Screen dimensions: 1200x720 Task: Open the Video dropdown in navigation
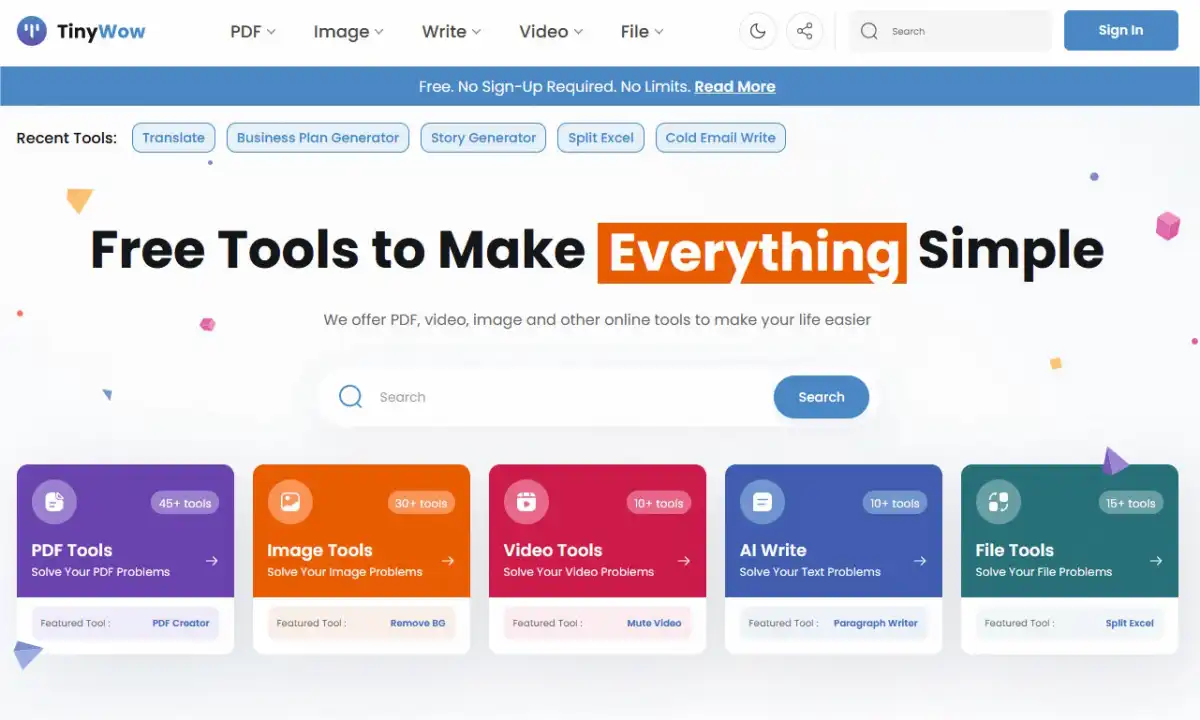point(551,31)
